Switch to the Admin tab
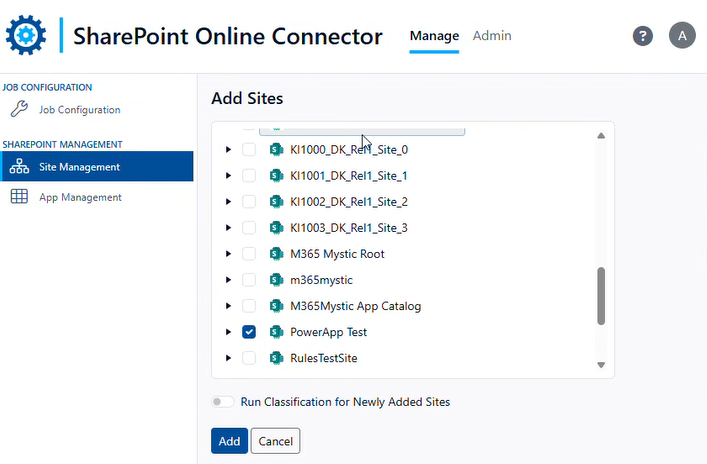 pyautogui.click(x=492, y=36)
